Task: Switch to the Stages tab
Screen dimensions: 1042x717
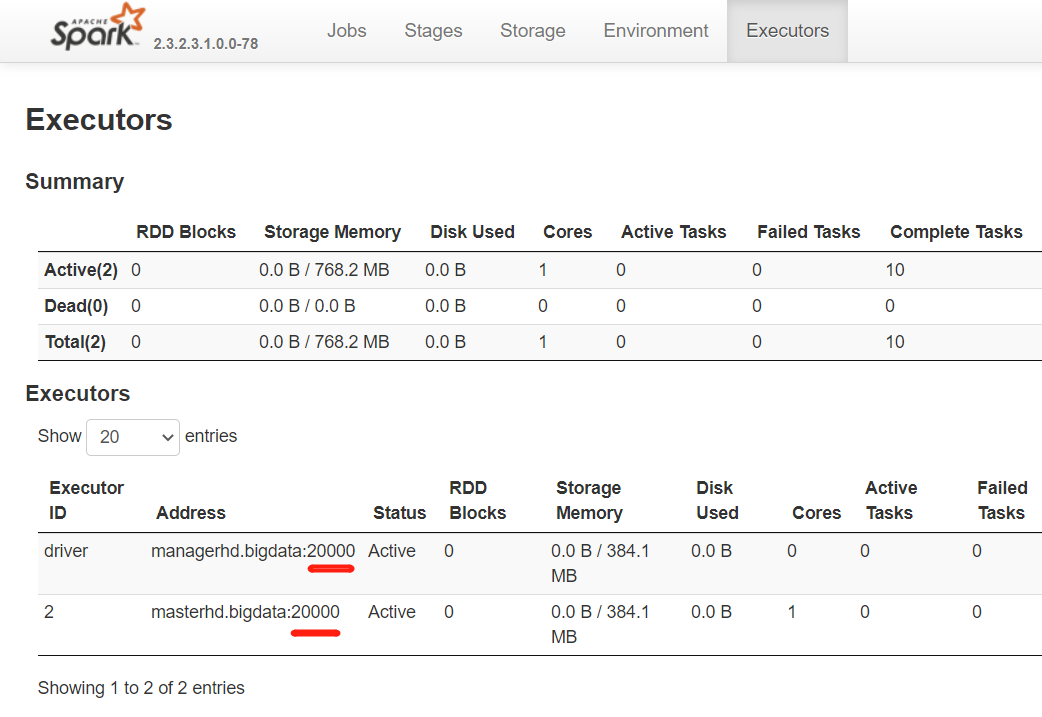Action: coord(433,31)
